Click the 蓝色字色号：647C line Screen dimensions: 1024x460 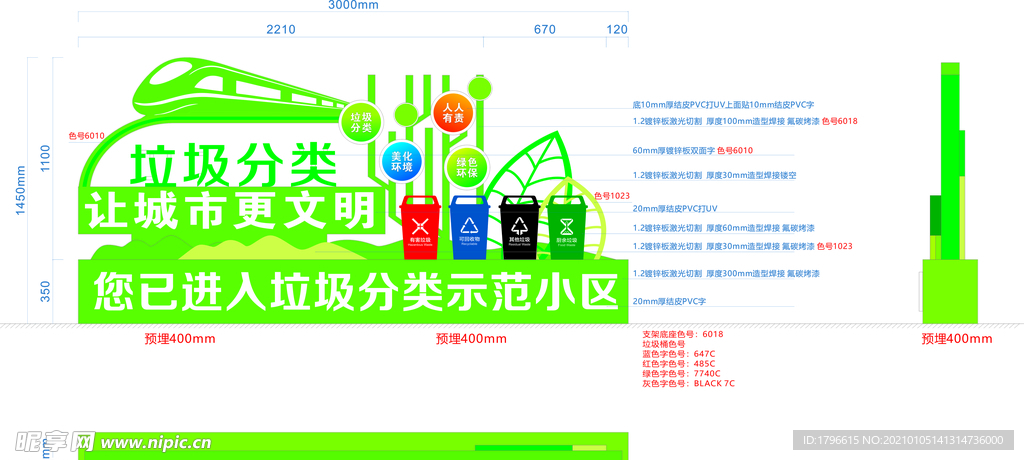tap(679, 353)
